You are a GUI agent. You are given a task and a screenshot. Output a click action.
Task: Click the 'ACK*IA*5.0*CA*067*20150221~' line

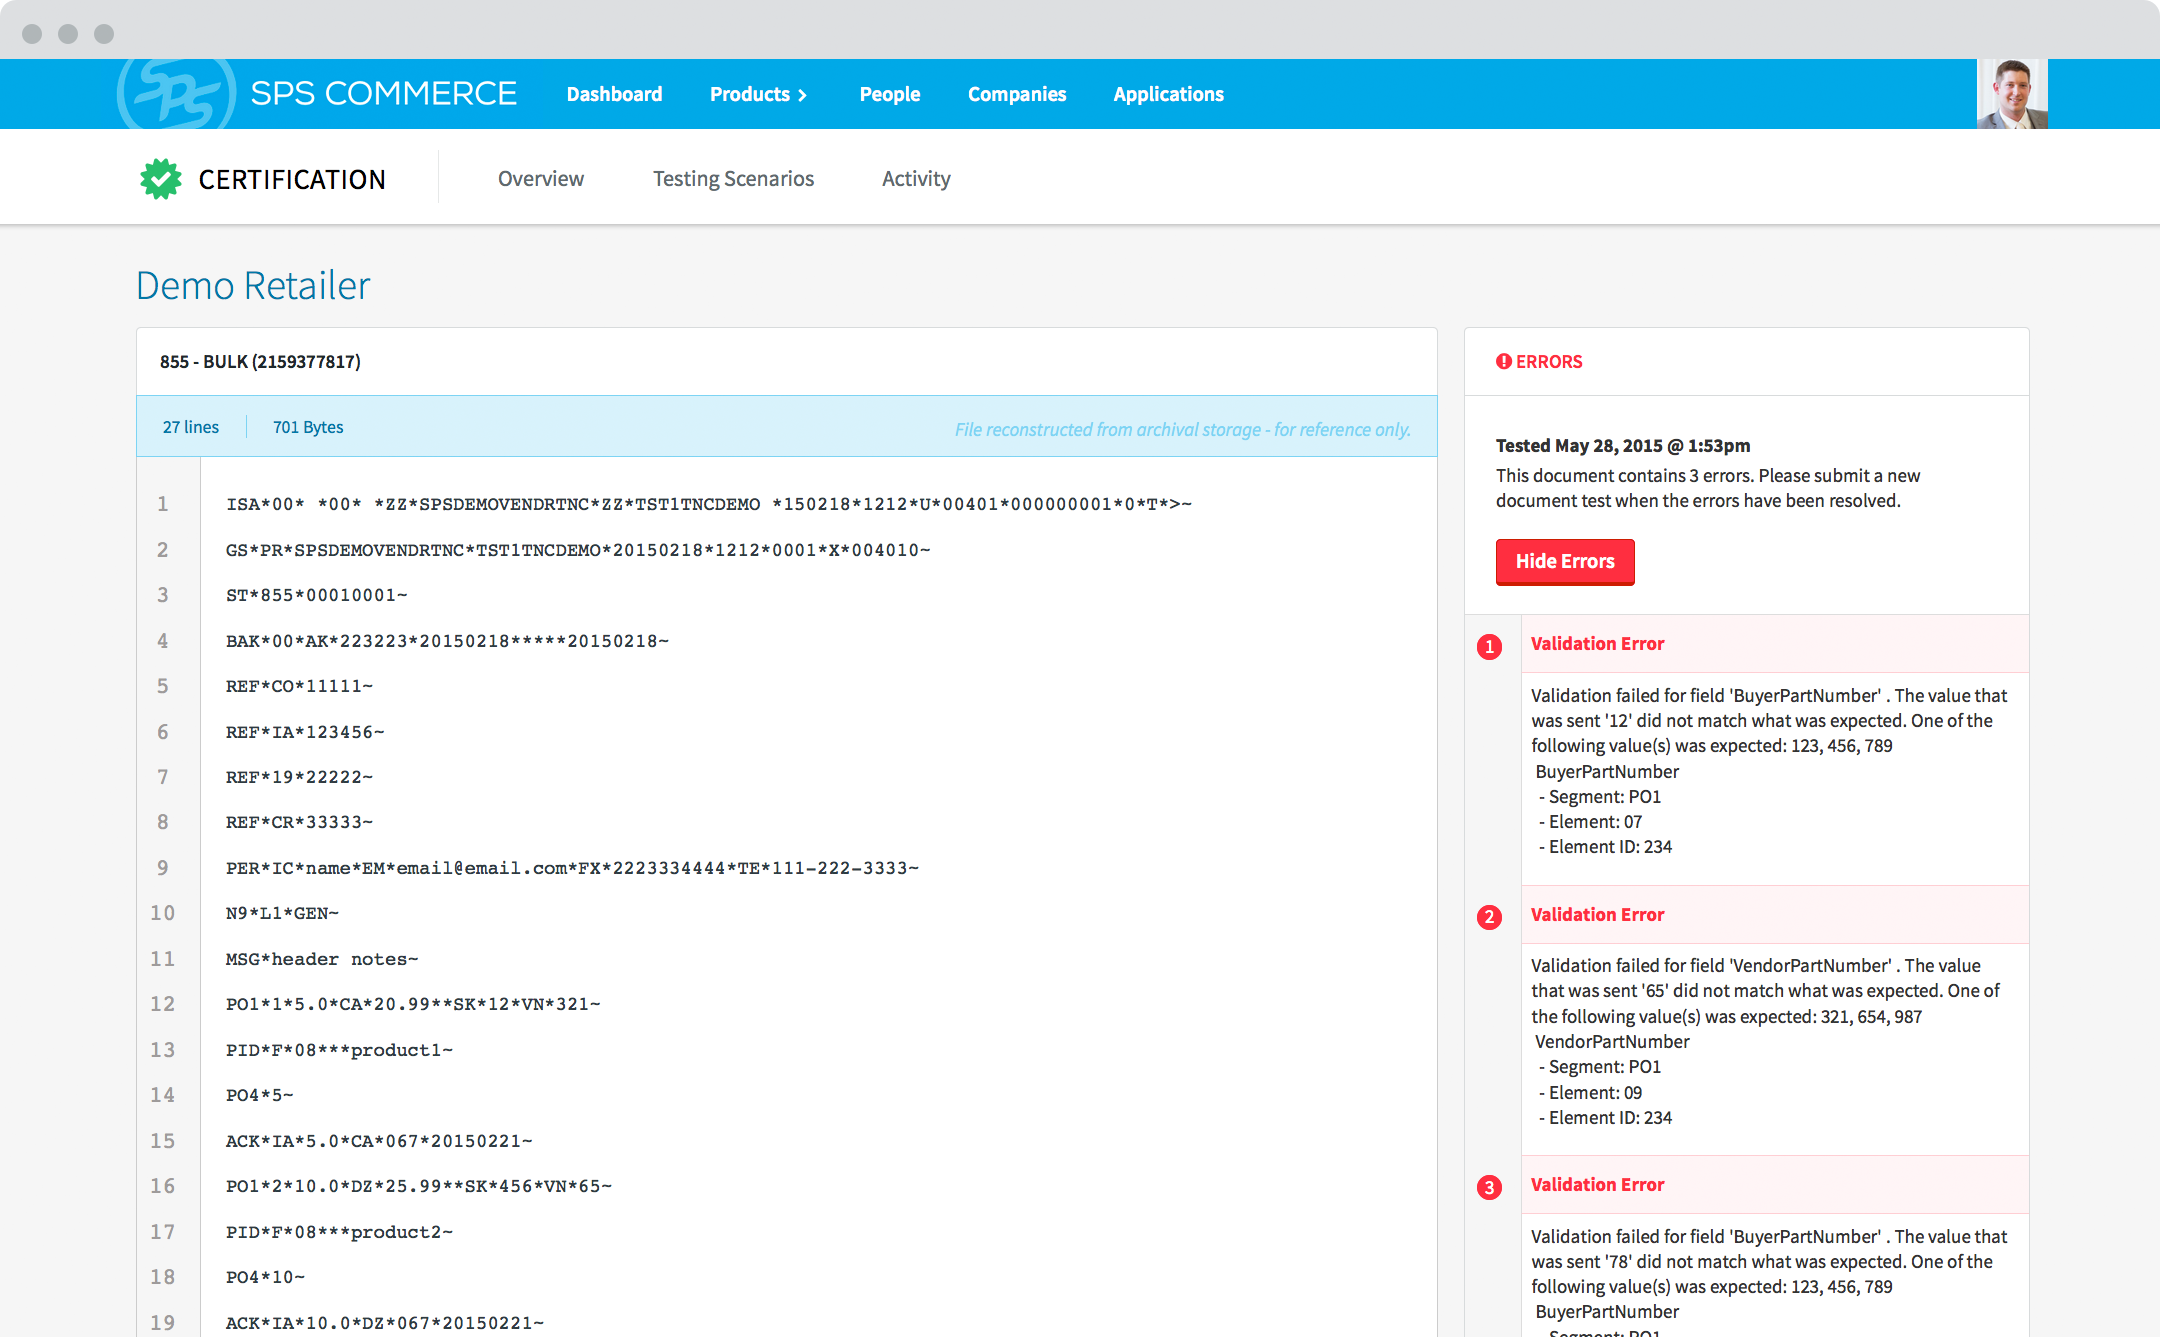point(379,1141)
